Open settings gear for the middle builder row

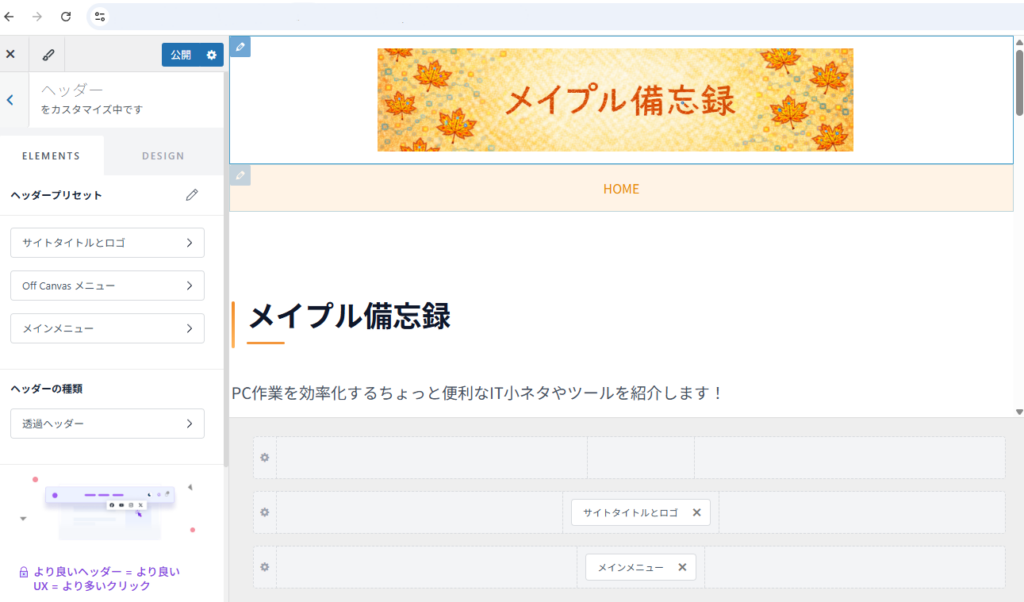(265, 512)
